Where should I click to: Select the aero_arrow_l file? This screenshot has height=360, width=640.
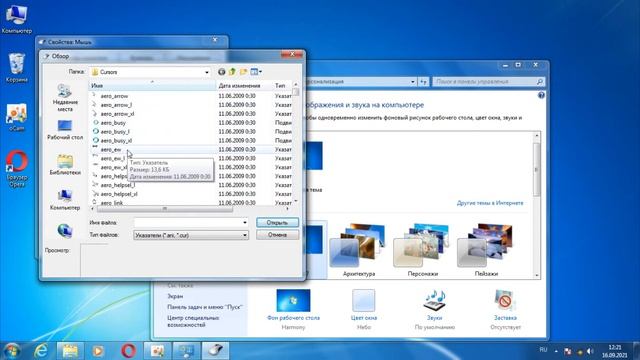(x=116, y=105)
